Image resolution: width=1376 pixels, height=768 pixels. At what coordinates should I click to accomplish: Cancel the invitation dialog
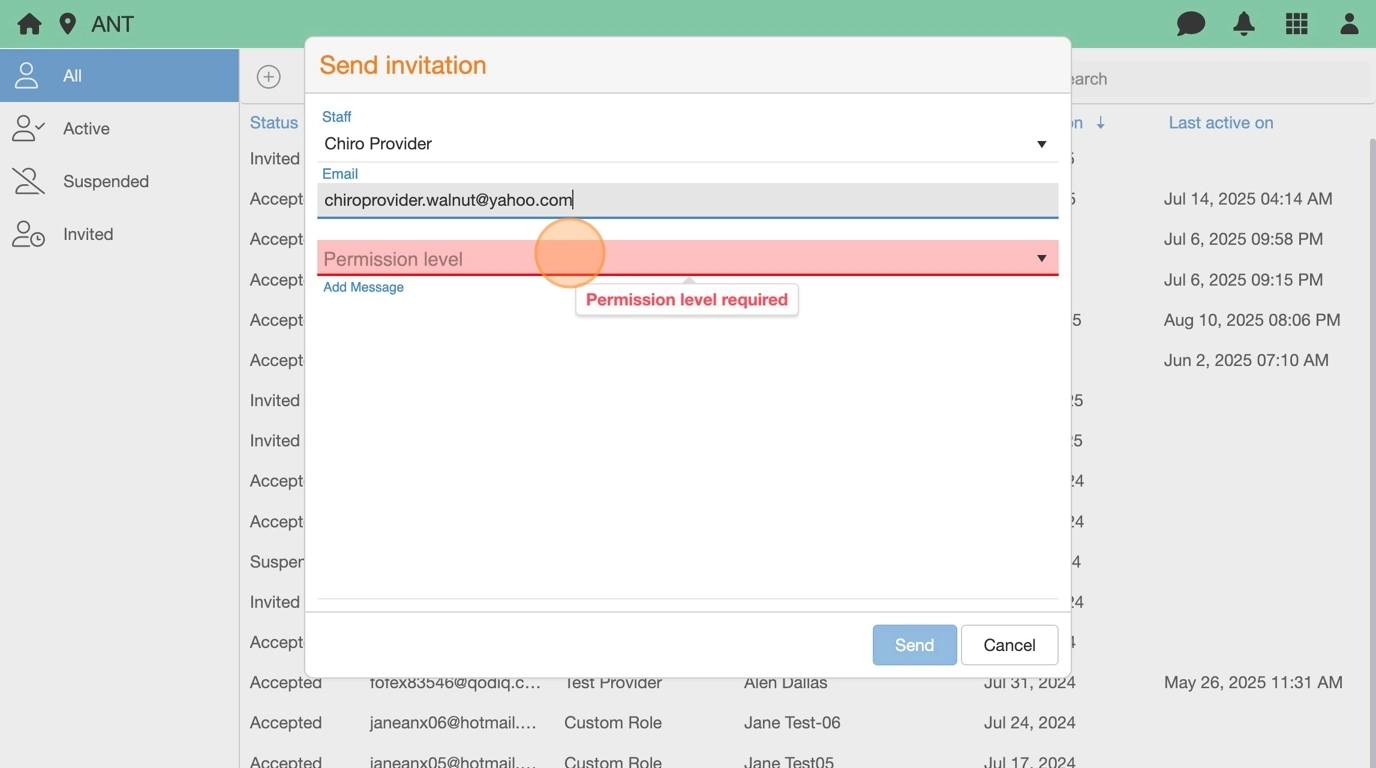(x=1009, y=645)
